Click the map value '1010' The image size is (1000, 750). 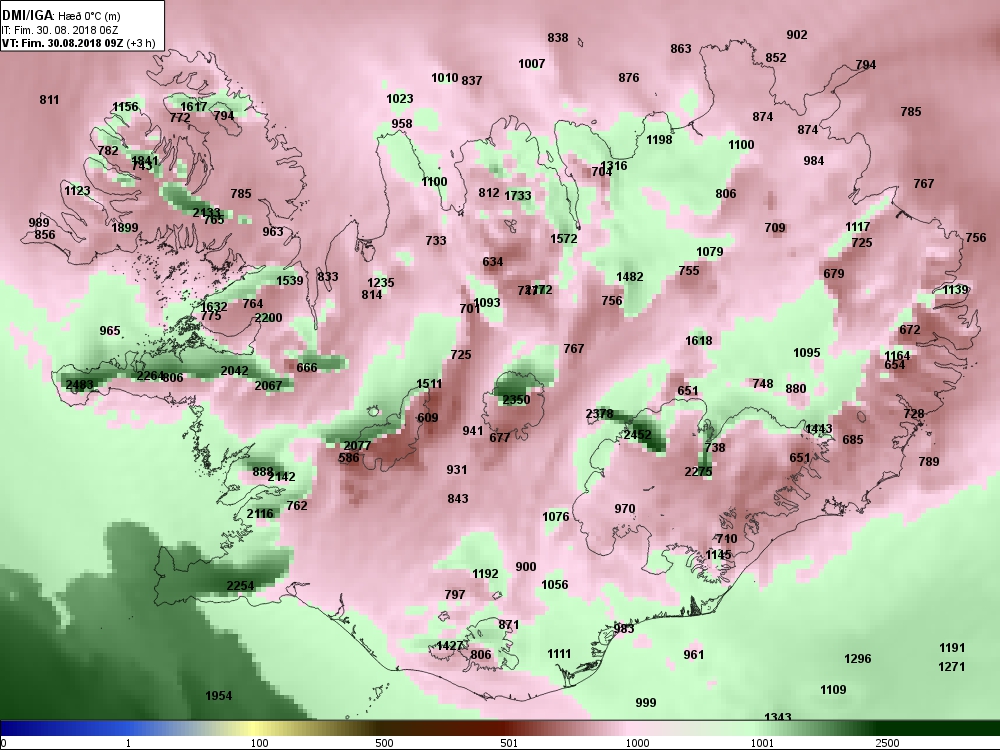coord(445,78)
